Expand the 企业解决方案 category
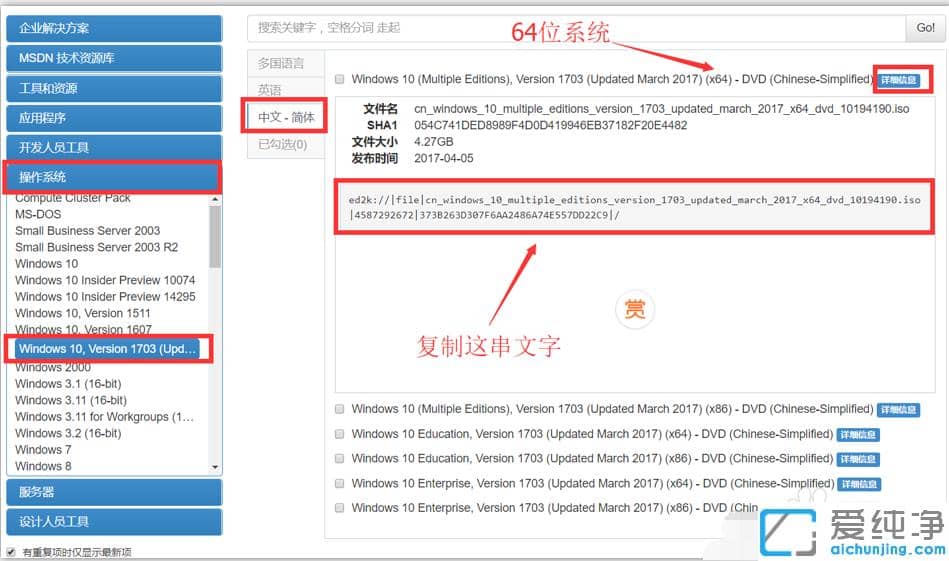 click(114, 28)
